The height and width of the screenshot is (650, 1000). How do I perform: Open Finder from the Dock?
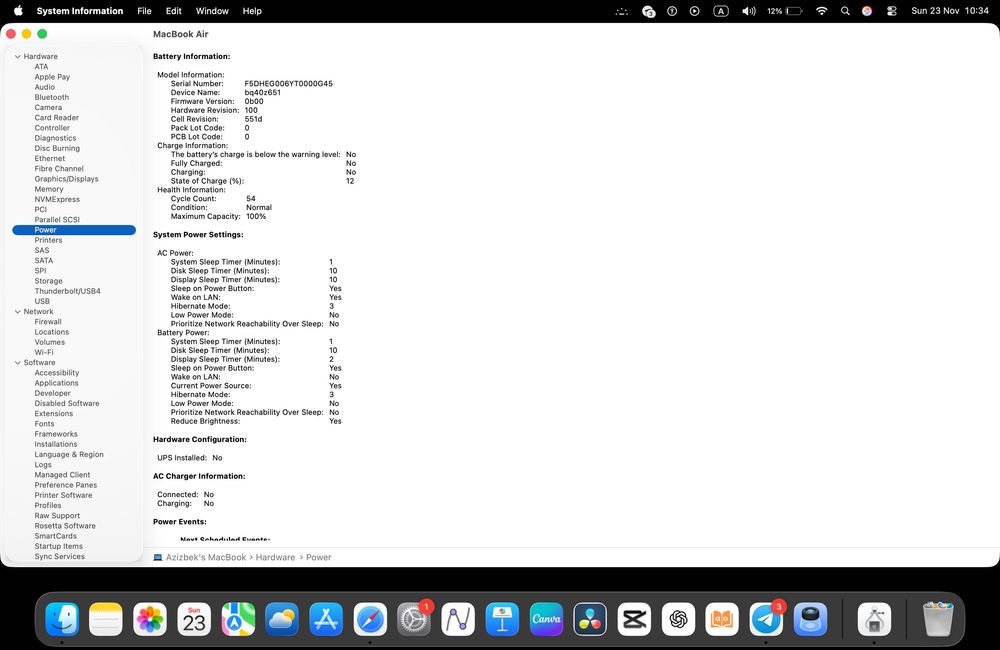(62, 619)
